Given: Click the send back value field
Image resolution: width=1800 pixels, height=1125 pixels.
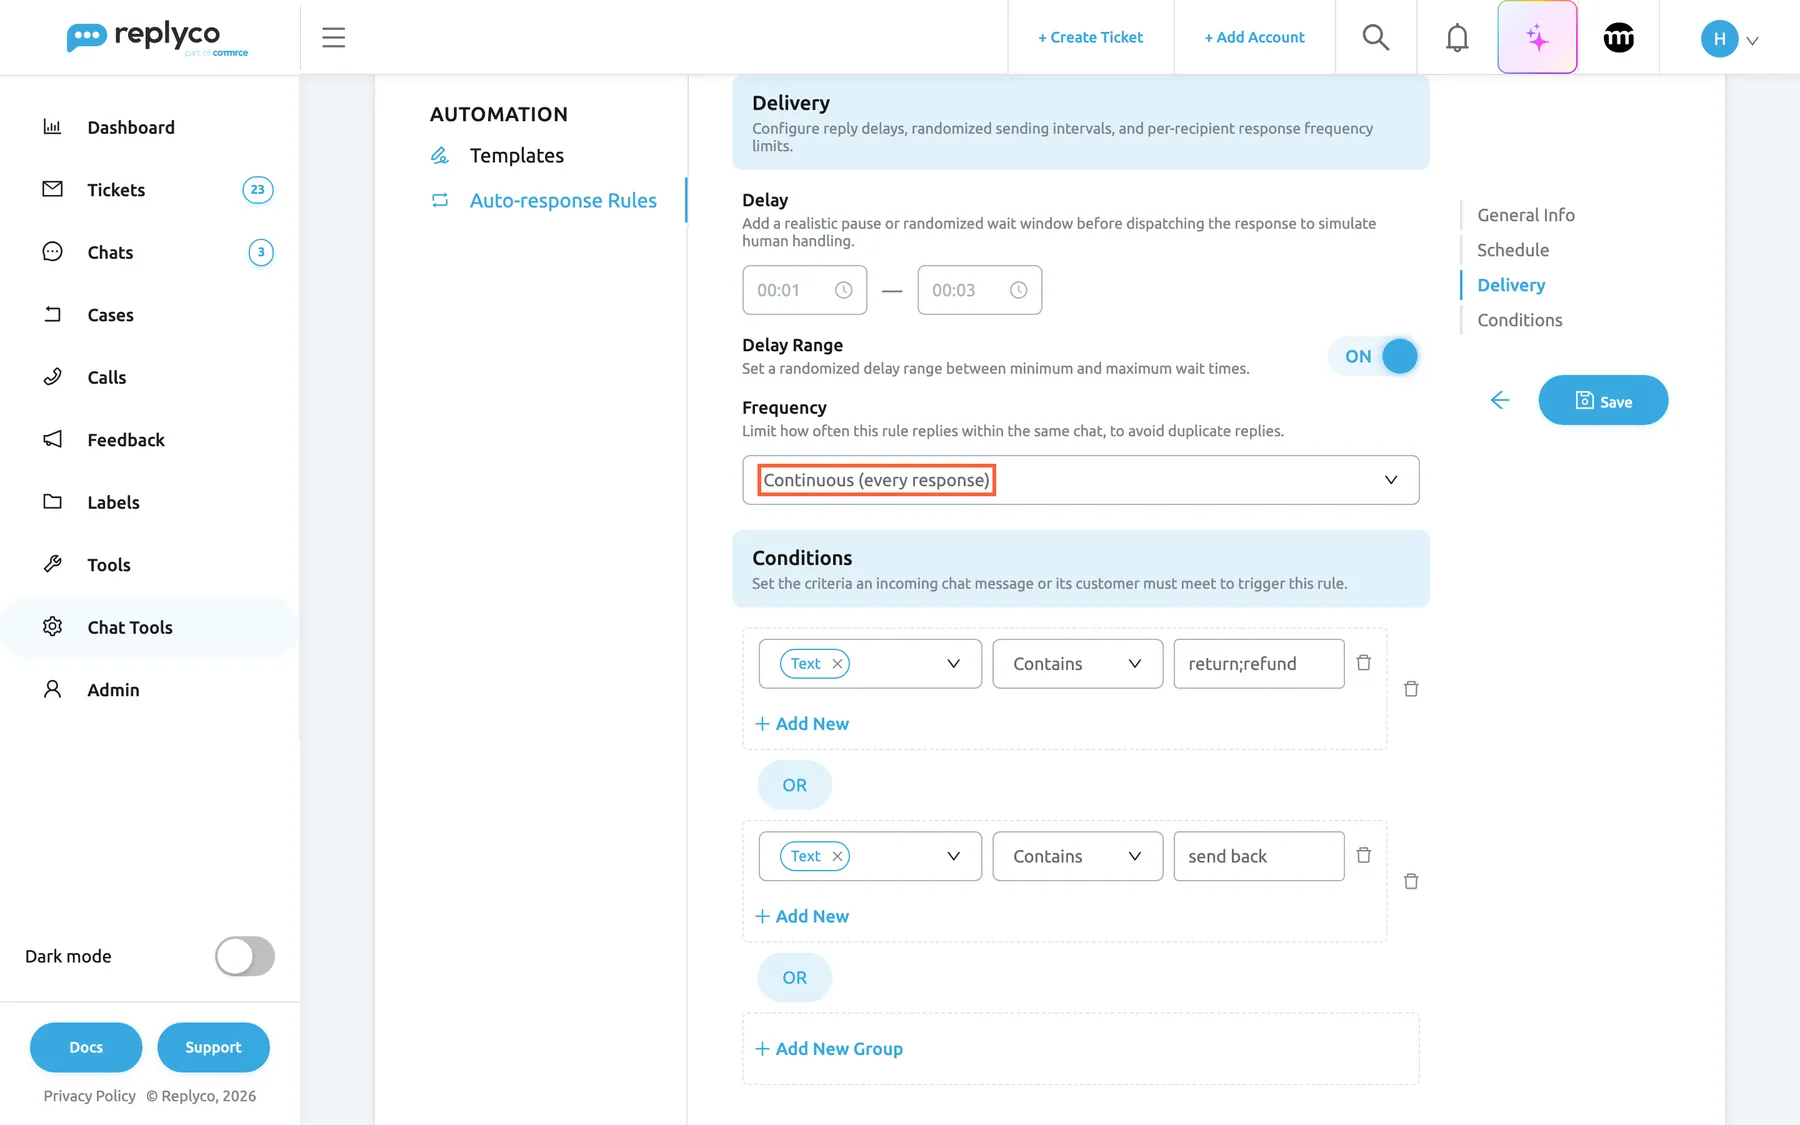Looking at the screenshot, I should coord(1258,856).
